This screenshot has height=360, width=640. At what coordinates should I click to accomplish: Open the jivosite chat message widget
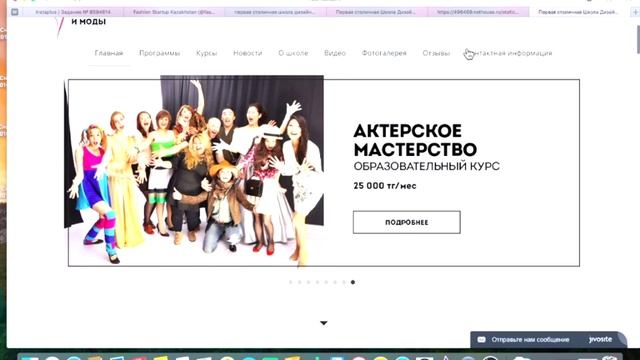coord(548,340)
